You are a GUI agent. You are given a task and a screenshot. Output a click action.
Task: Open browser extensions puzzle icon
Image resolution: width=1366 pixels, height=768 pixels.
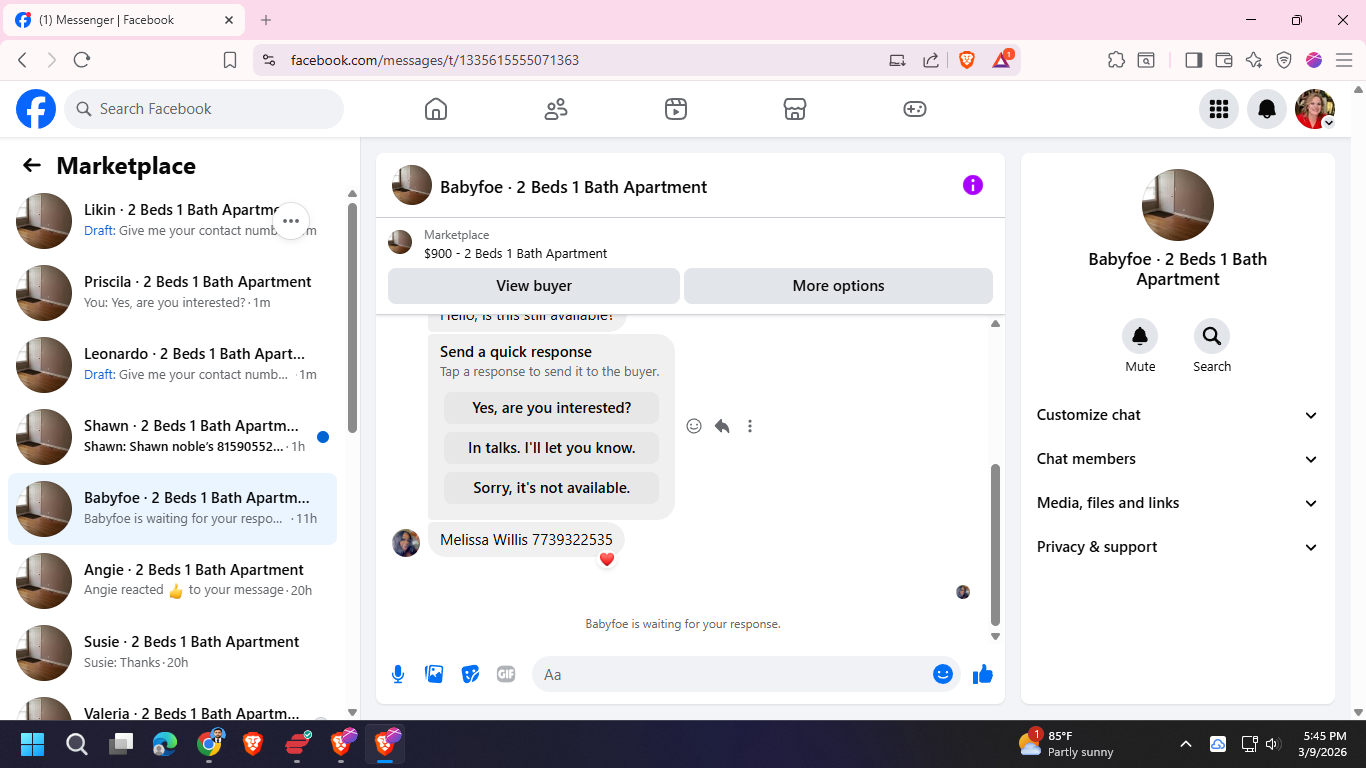click(1116, 60)
